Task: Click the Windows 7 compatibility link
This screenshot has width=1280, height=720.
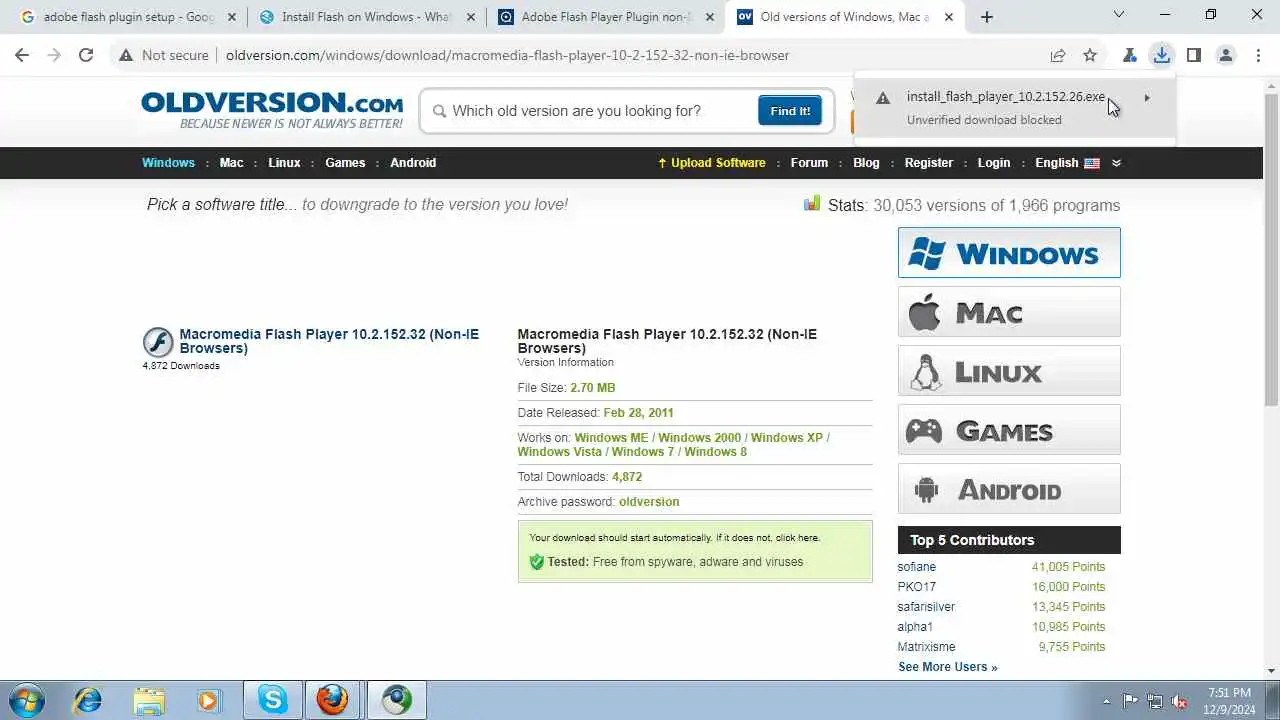Action: point(643,451)
